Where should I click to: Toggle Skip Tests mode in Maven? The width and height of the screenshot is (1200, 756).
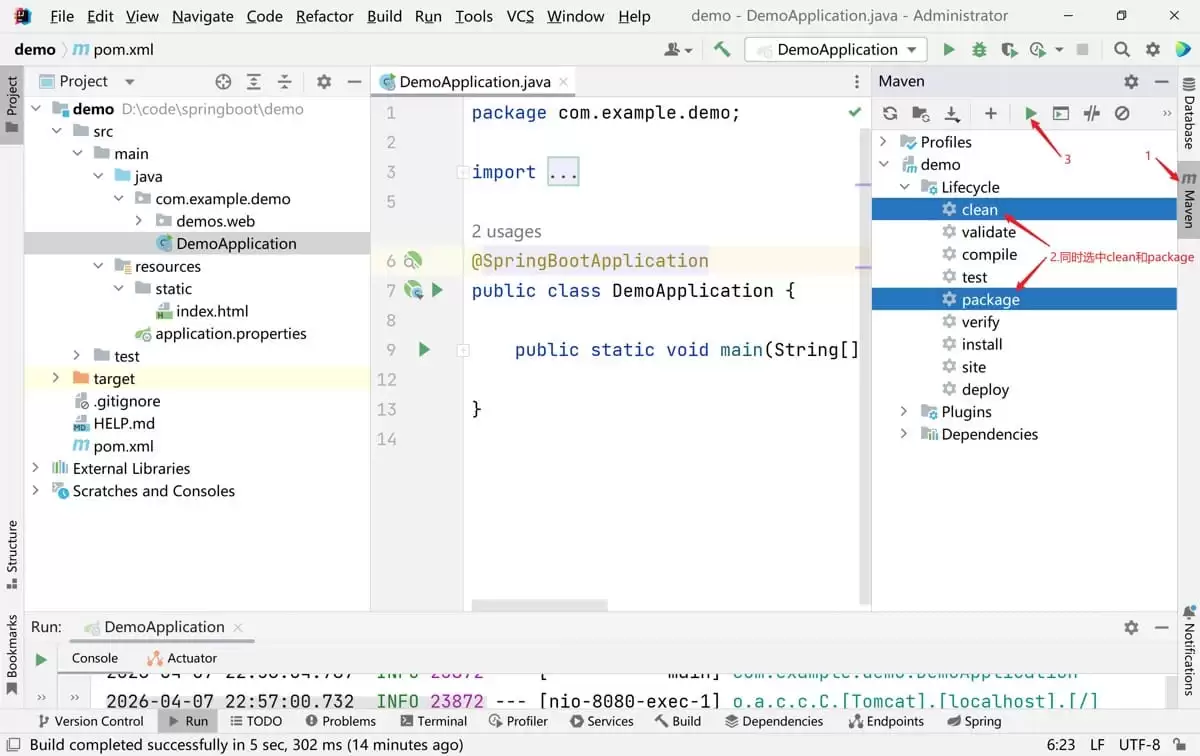pos(1122,114)
